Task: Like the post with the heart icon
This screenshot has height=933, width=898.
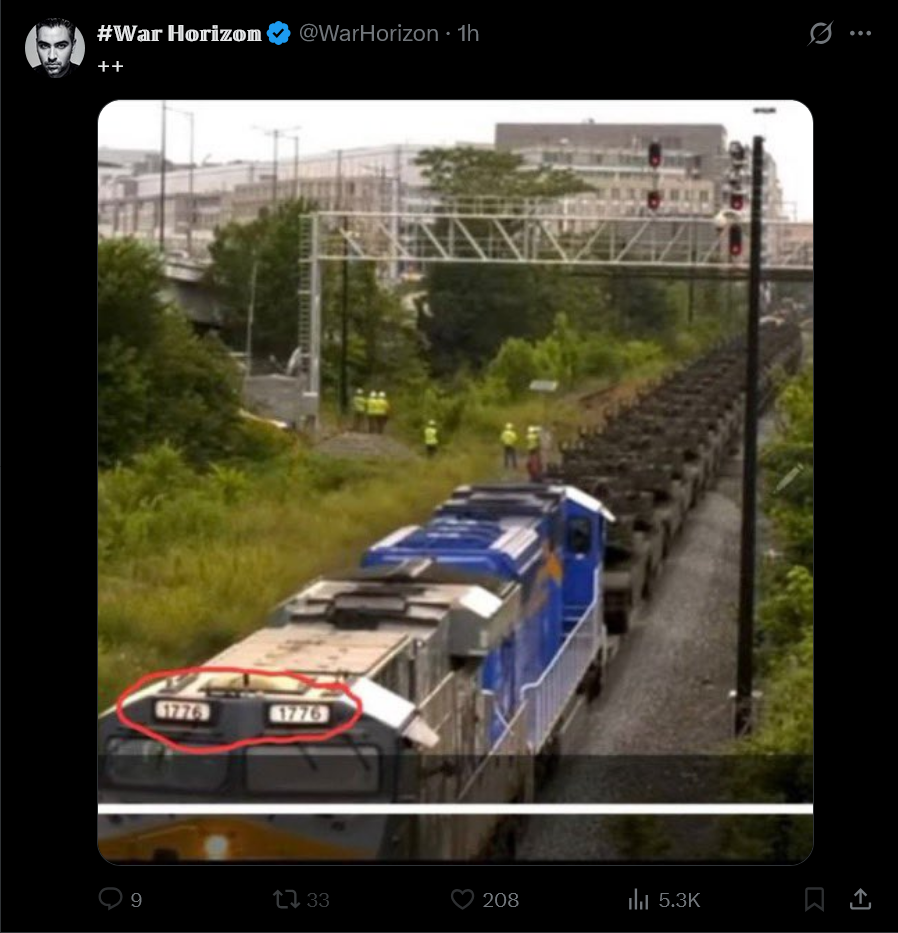Action: [x=462, y=899]
